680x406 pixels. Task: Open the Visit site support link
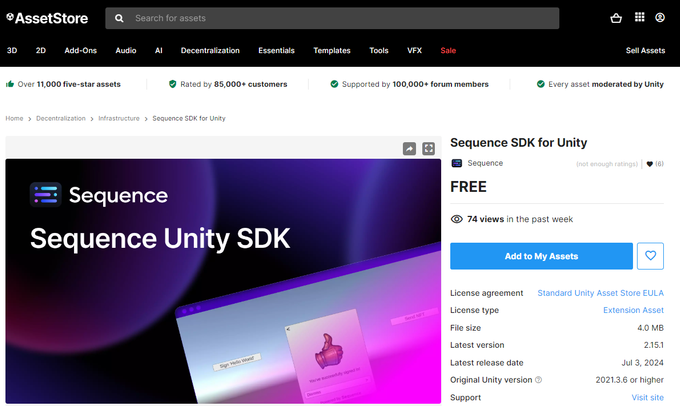pos(647,397)
